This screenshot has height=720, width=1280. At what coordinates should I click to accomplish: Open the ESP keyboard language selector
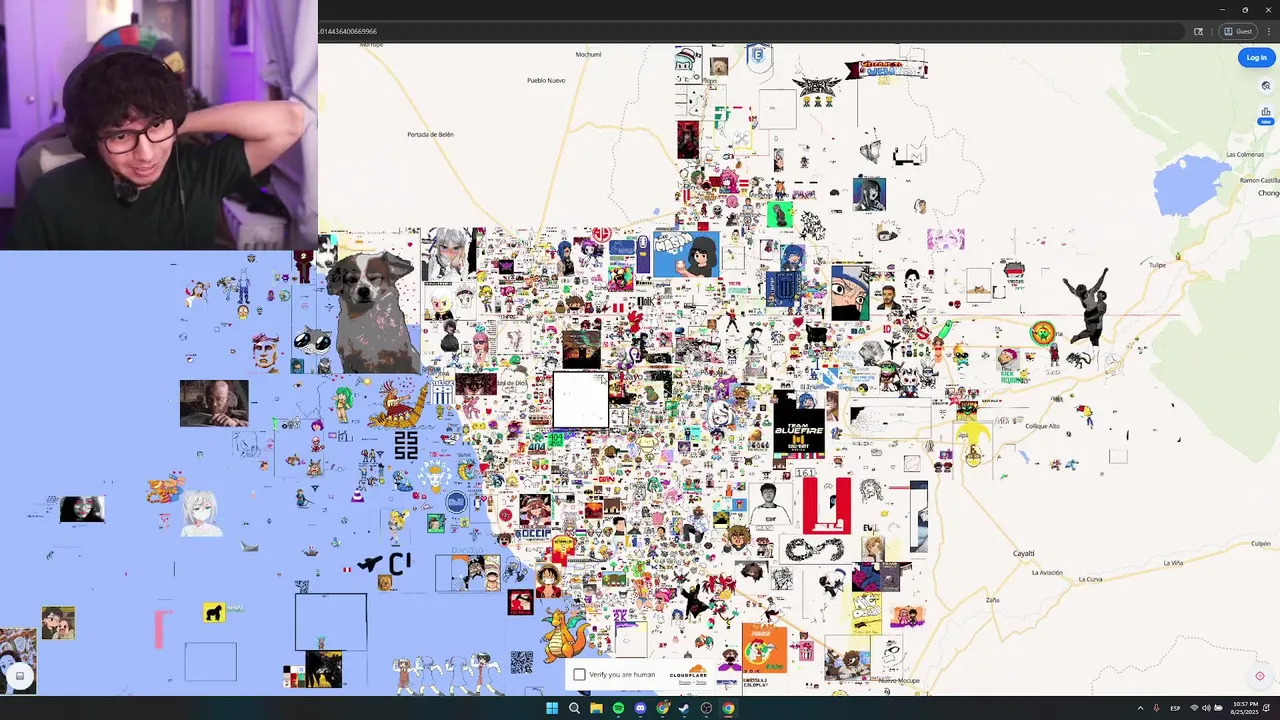tap(1175, 708)
